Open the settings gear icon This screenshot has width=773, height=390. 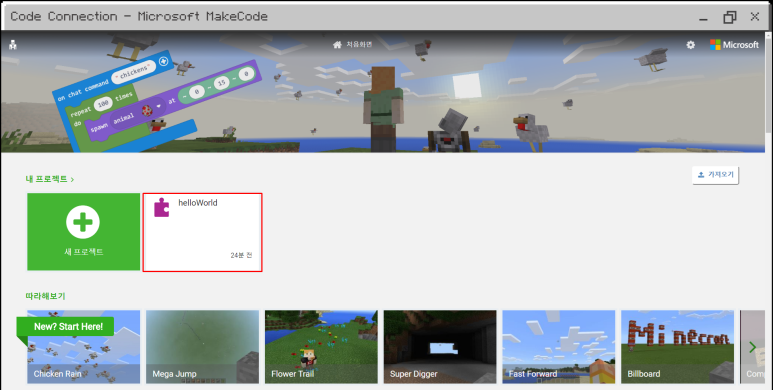tap(691, 45)
